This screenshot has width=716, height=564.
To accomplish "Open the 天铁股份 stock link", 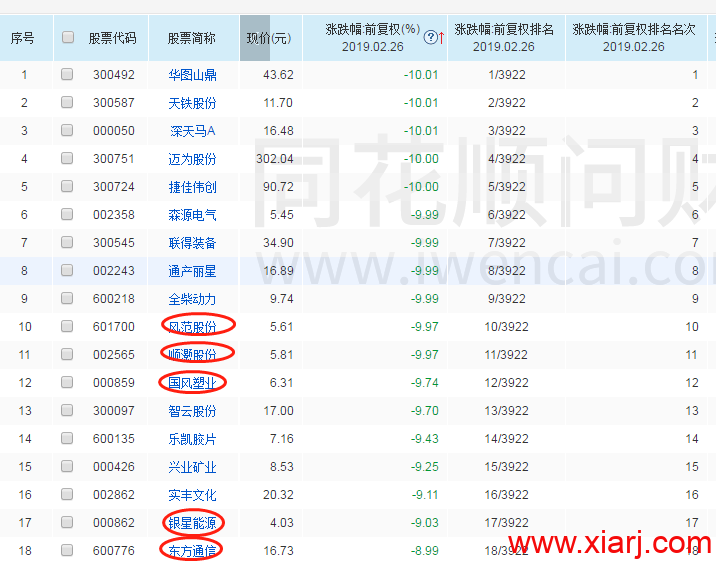I will click(x=192, y=103).
